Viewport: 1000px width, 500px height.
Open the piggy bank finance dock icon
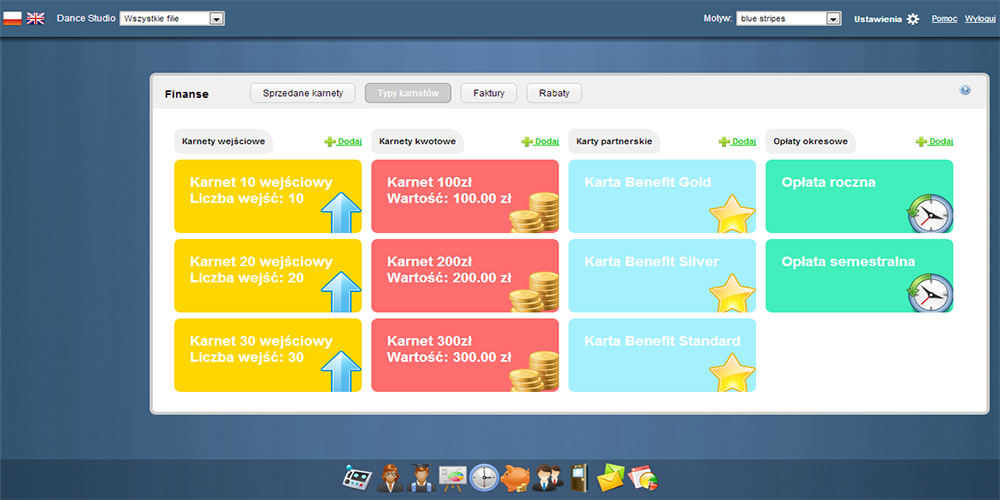(x=515, y=477)
